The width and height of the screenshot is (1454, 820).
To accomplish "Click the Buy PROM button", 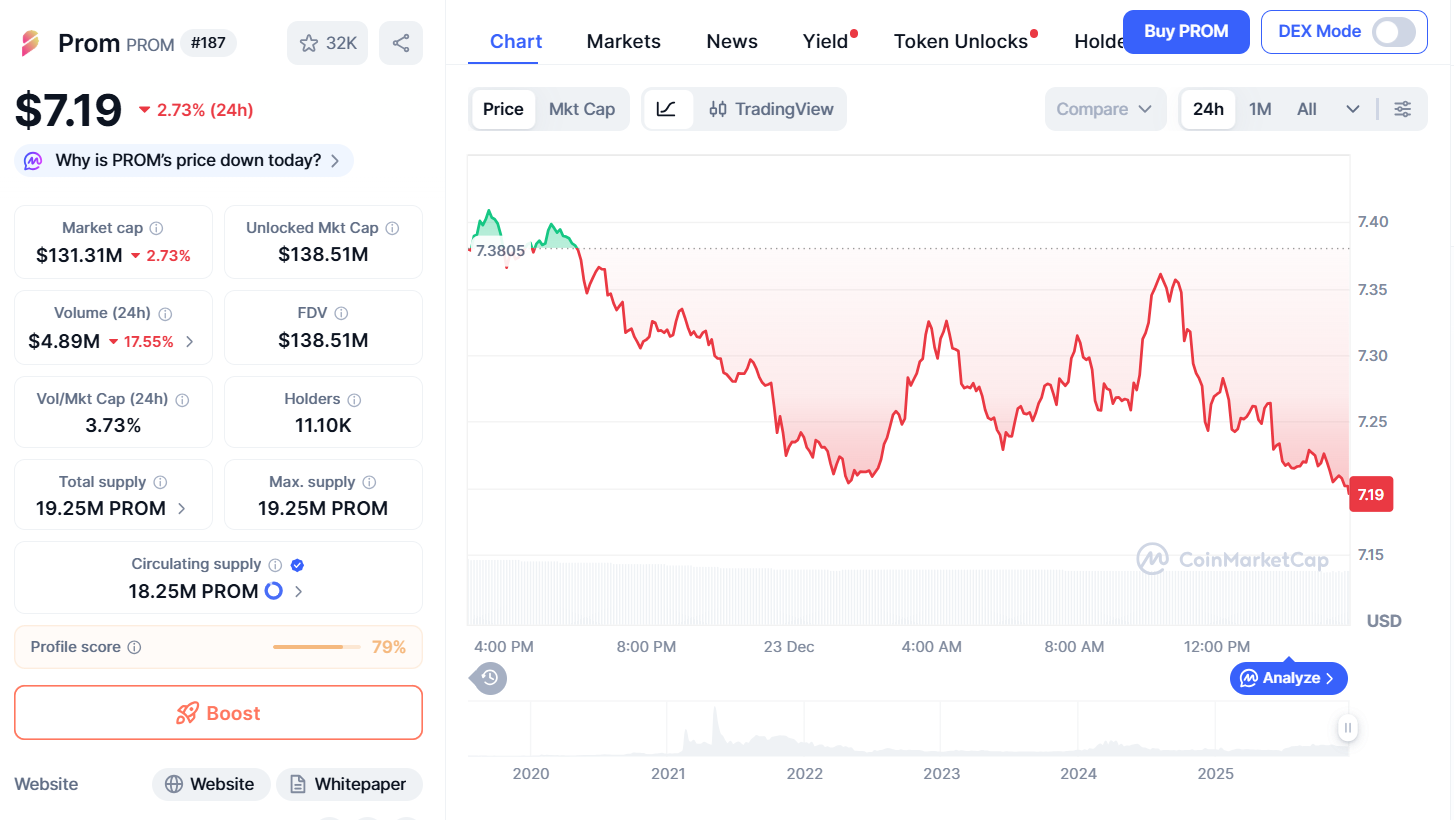I will point(1186,32).
